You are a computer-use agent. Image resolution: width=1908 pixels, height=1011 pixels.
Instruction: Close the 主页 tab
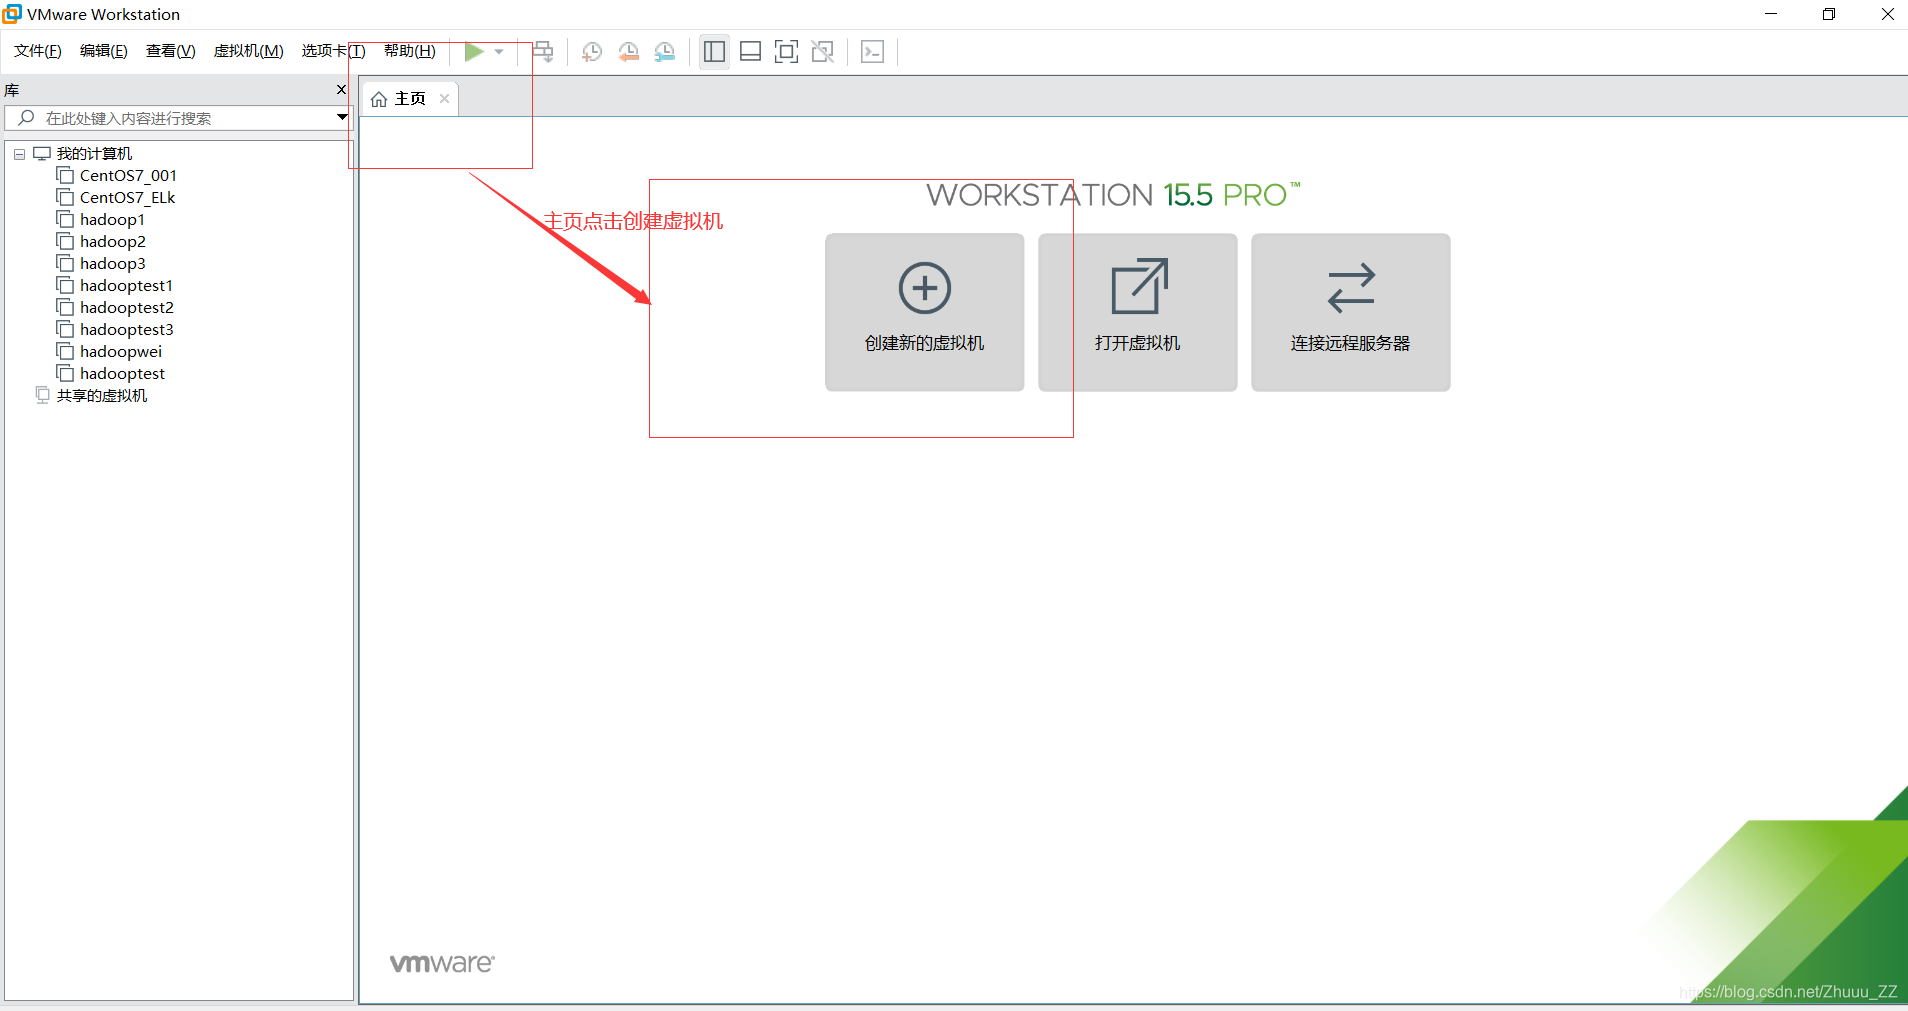coord(444,98)
